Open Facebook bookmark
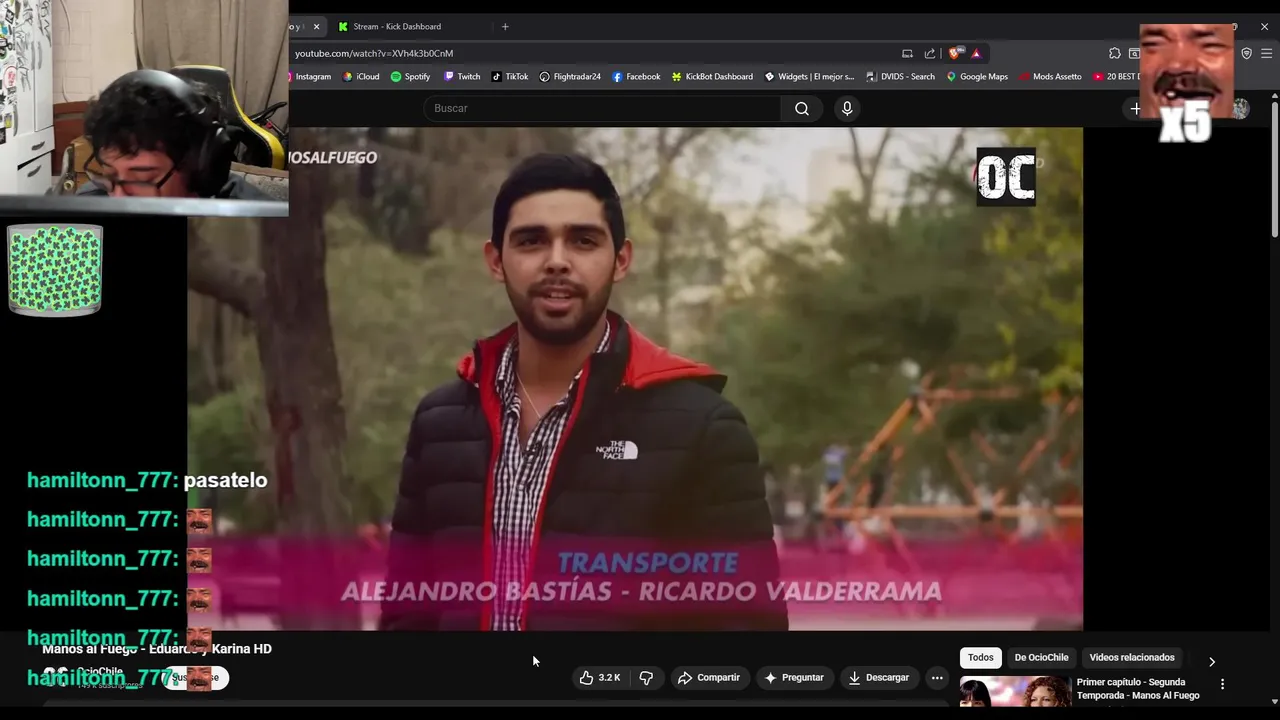 [x=636, y=76]
